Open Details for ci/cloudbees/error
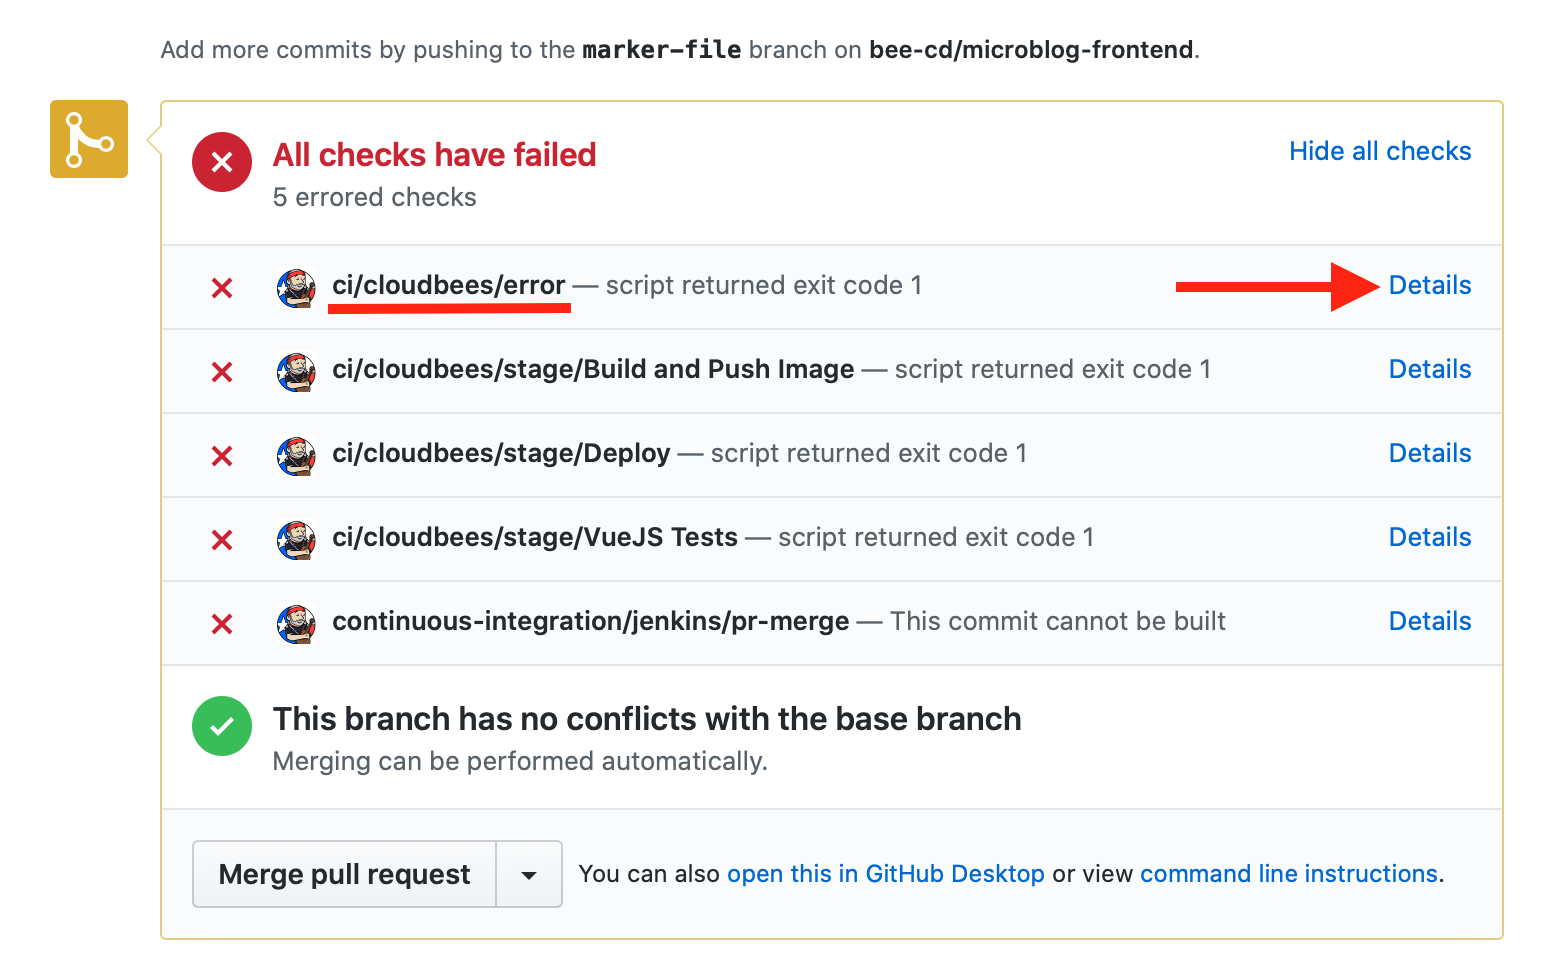The width and height of the screenshot is (1546, 974). [1430, 285]
